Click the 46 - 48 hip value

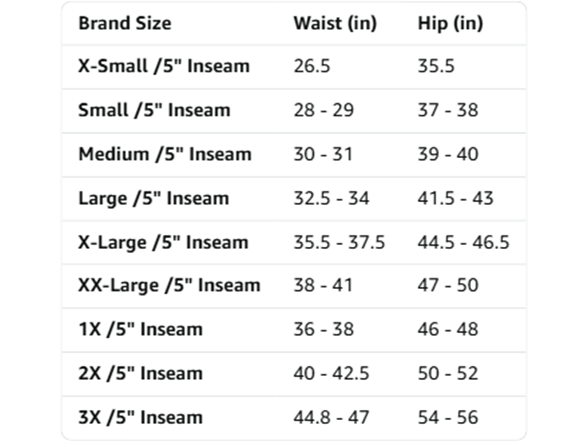click(x=448, y=329)
